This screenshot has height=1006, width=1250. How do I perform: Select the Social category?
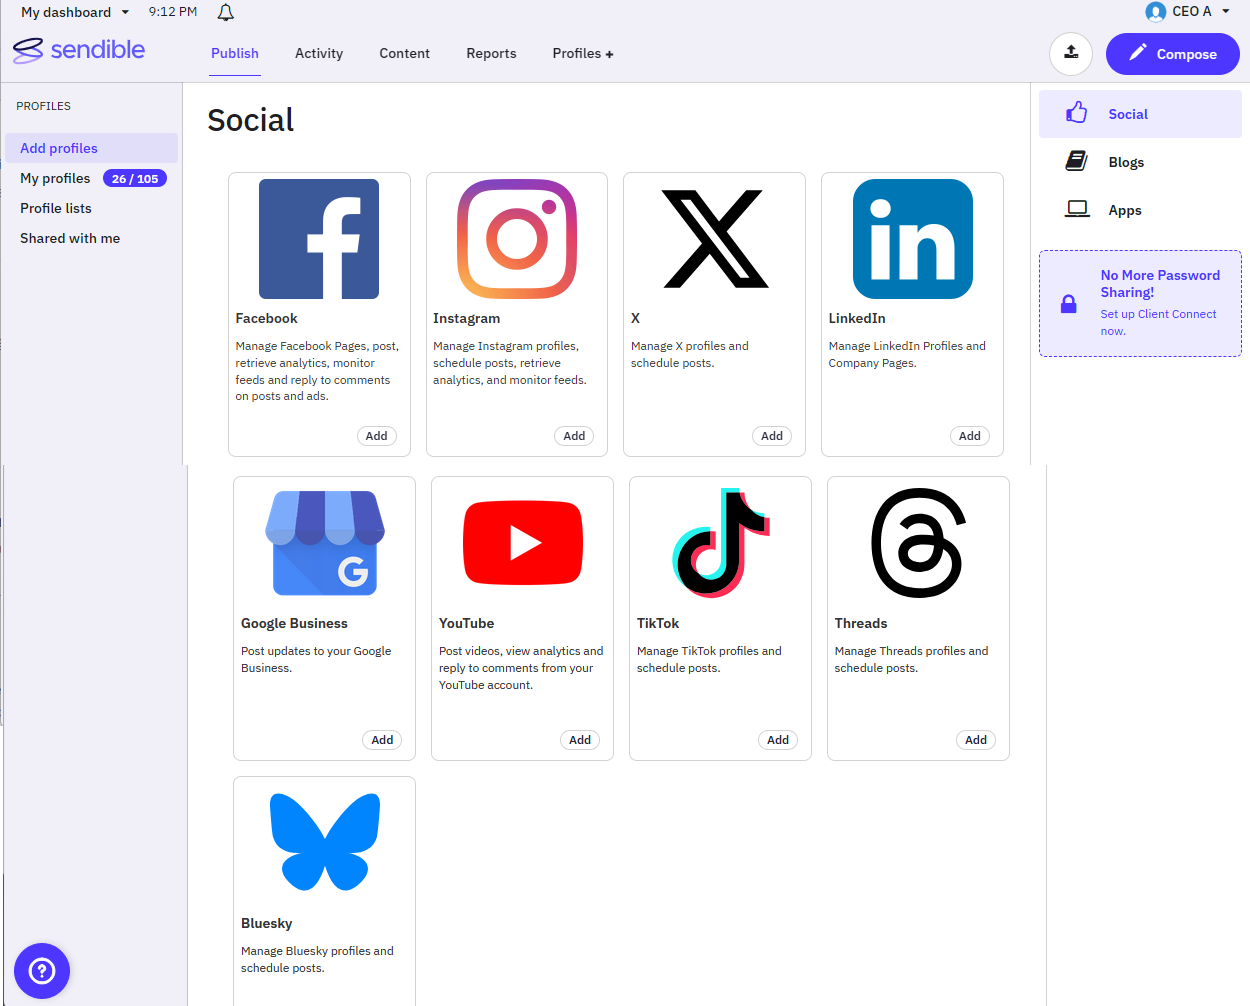[1140, 114]
